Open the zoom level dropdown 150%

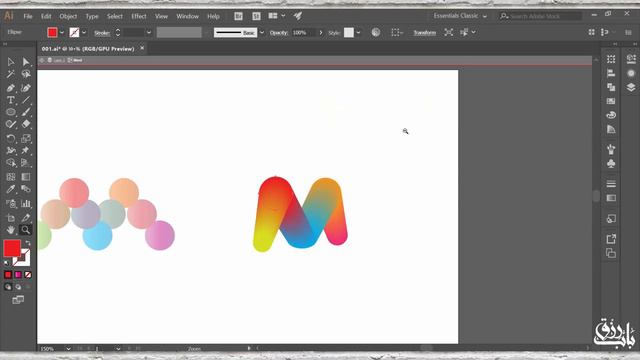tap(68, 349)
